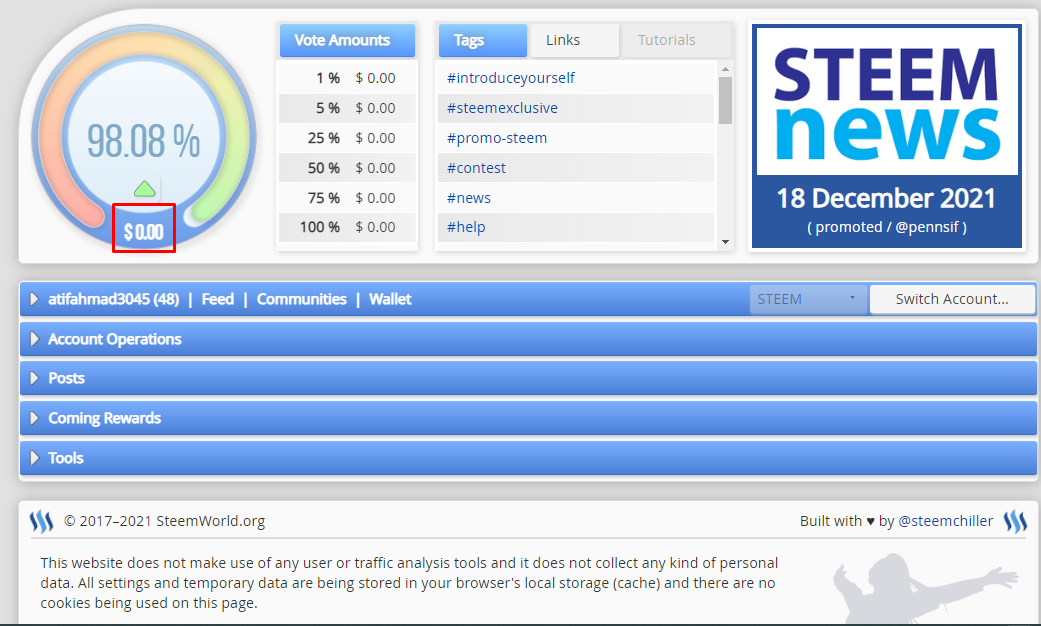Click the atifahmad3045 (48) account name
1041x626 pixels.
114,299
